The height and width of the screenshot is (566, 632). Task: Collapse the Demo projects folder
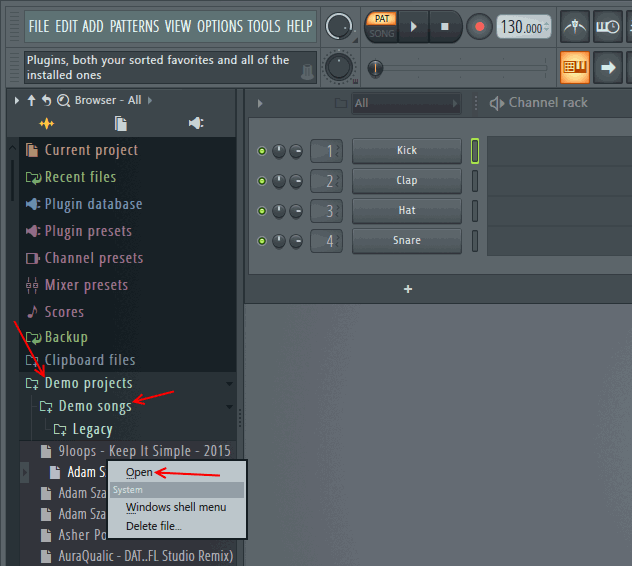click(88, 383)
